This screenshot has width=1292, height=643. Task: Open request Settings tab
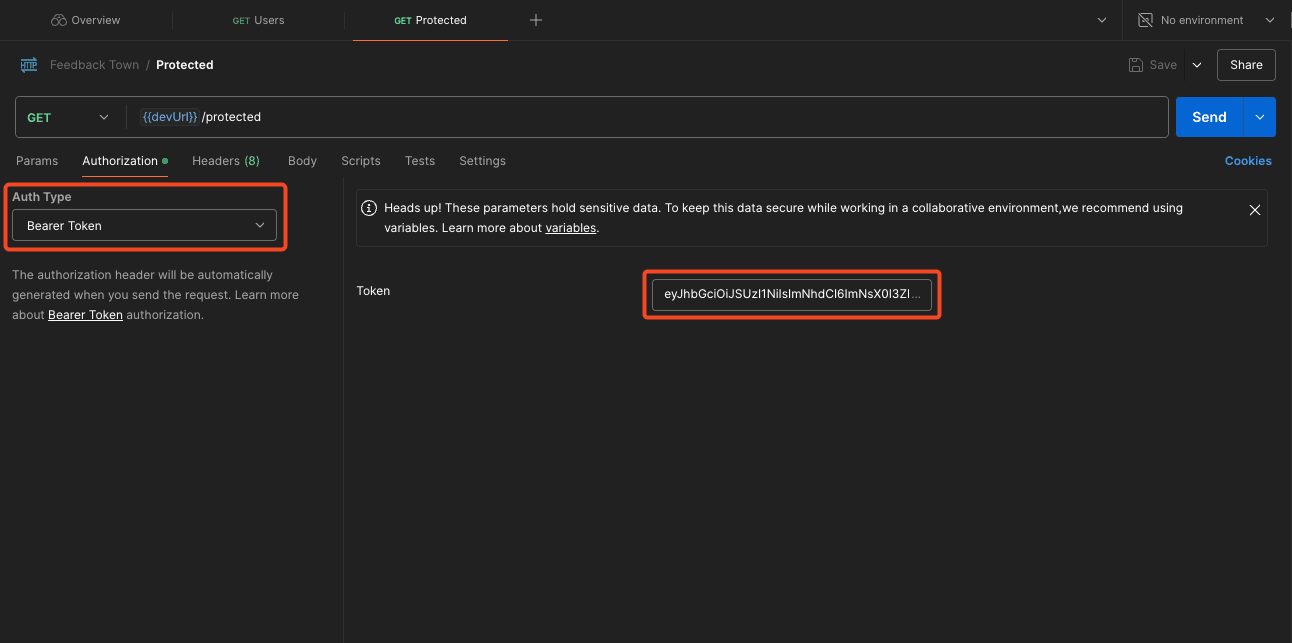(482, 161)
